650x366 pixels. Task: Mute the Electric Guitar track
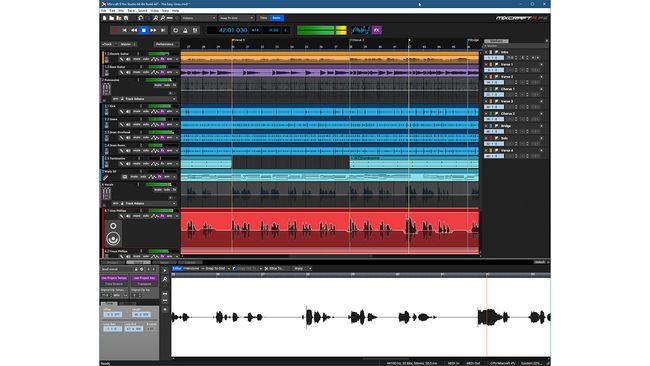pos(136,59)
